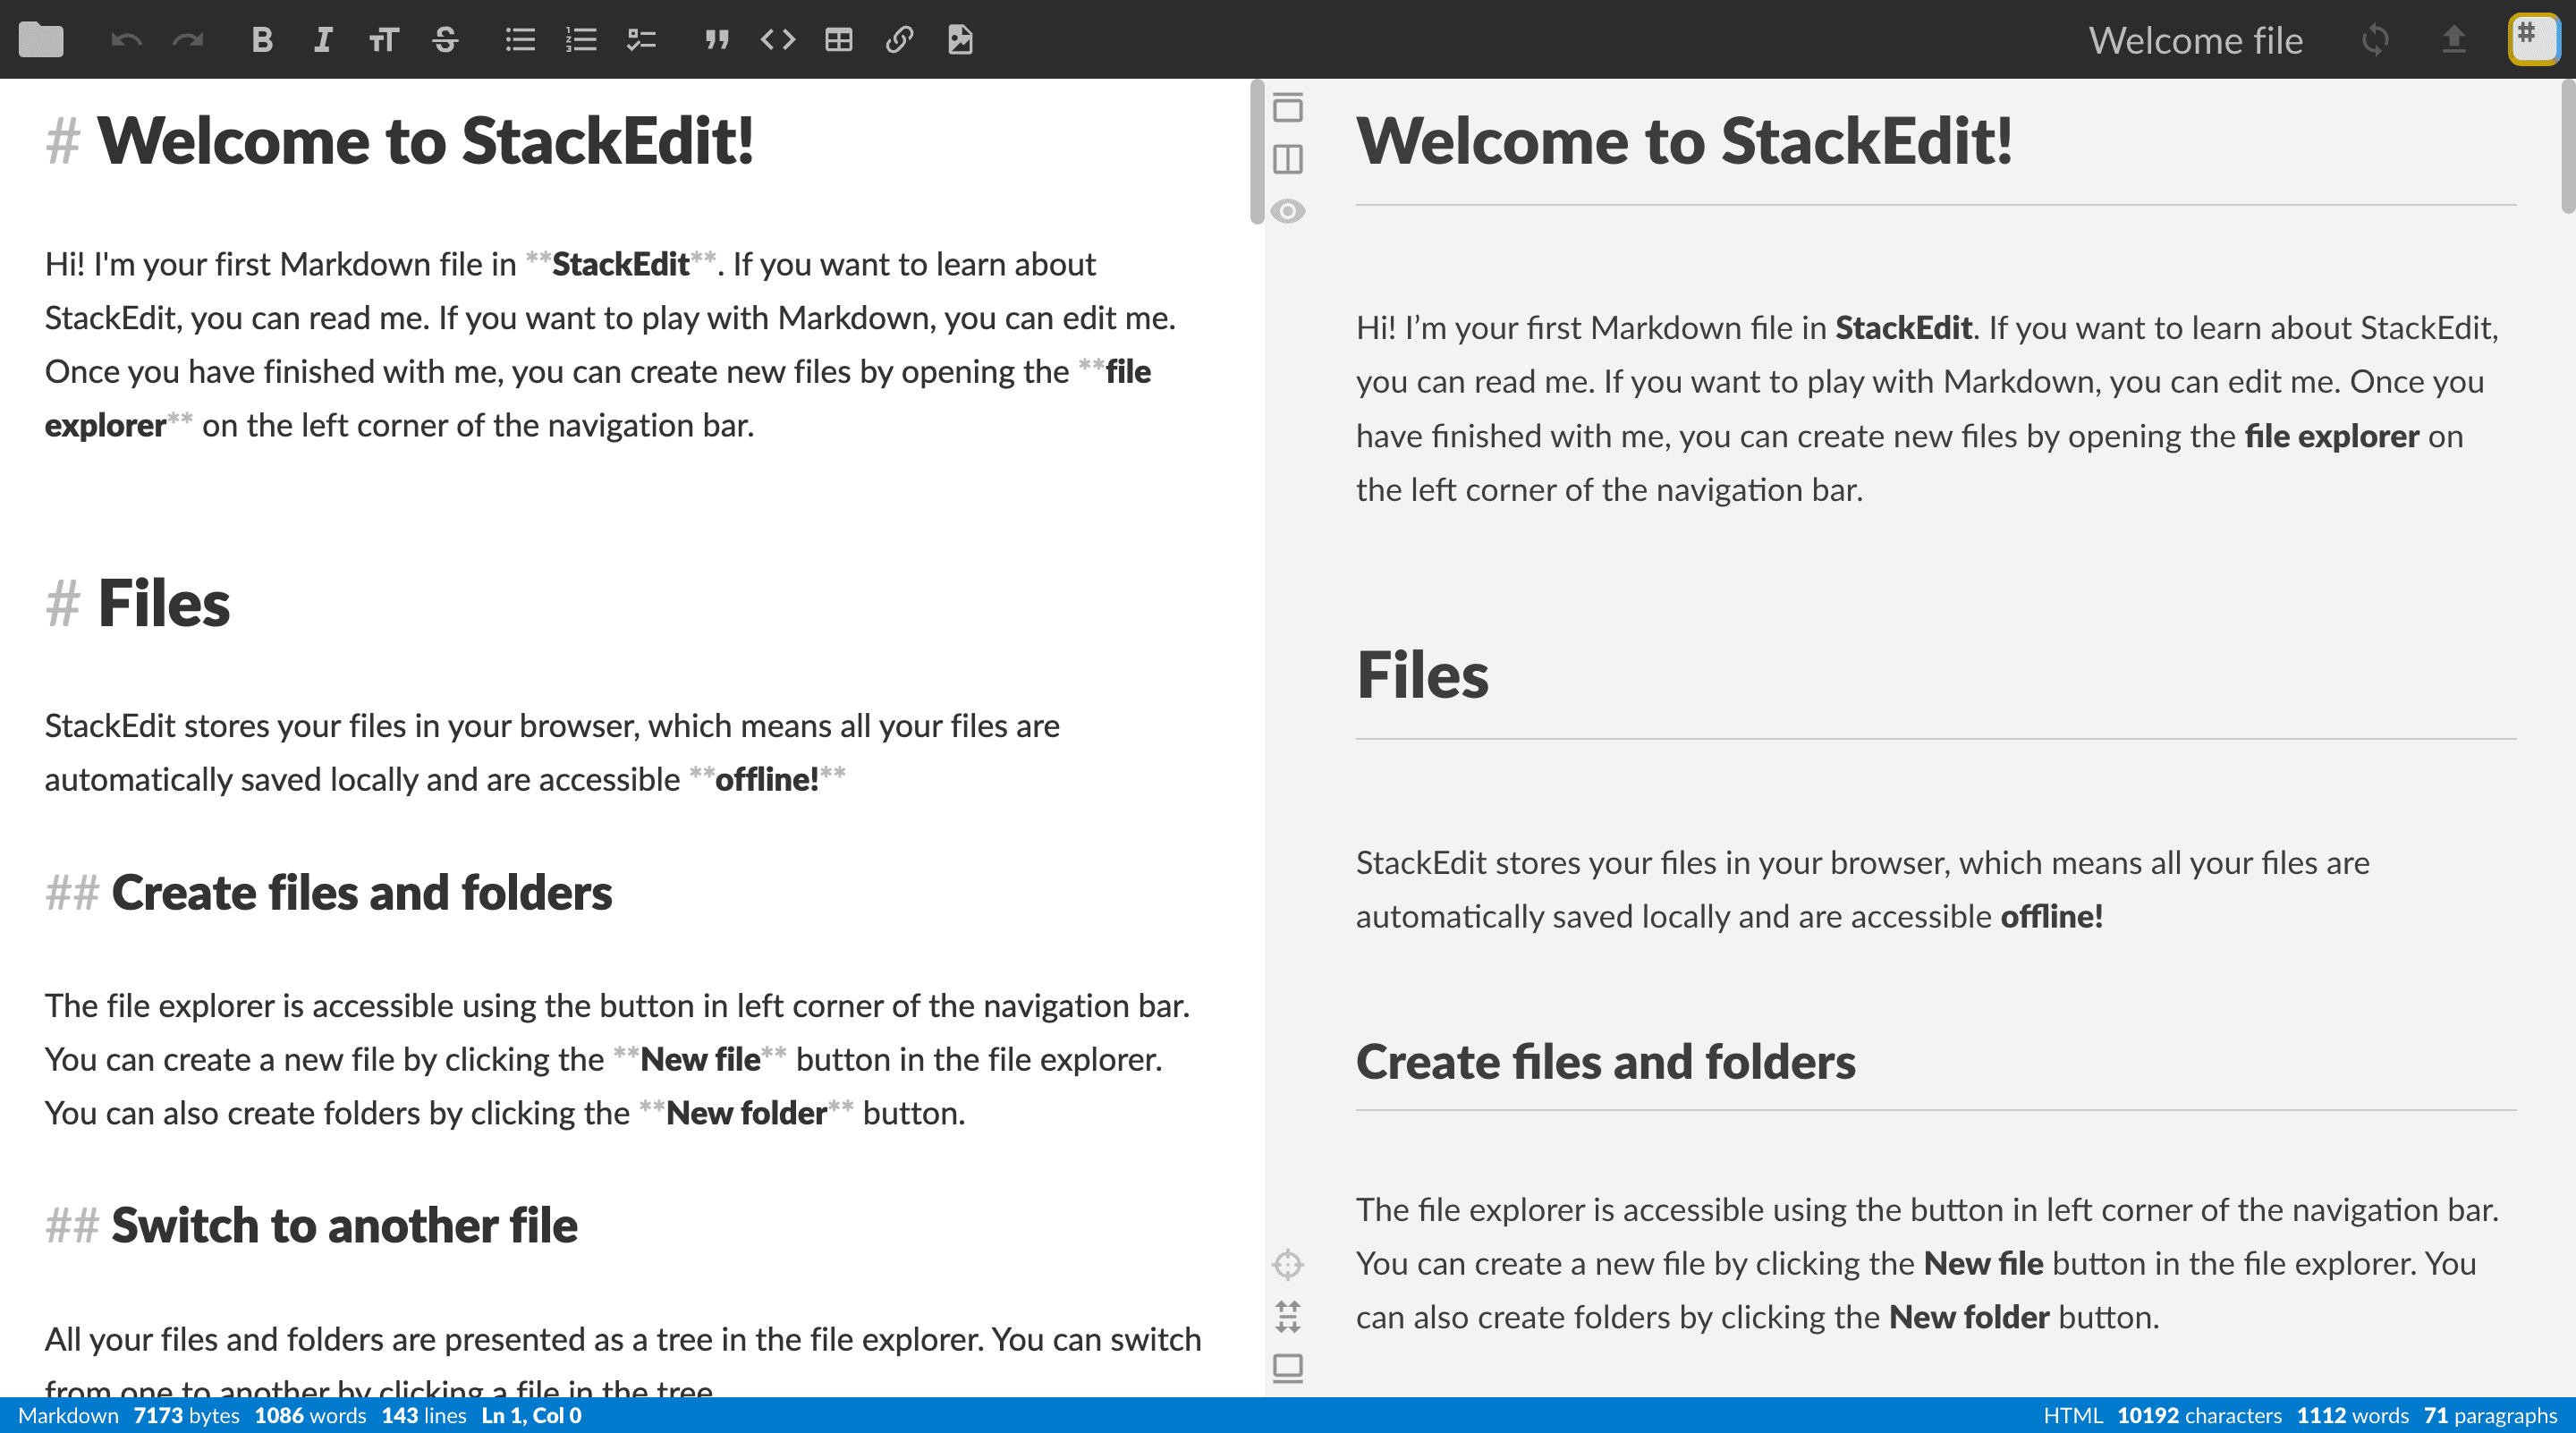Click the redo arrow icon
2576x1433 pixels.
pos(188,40)
